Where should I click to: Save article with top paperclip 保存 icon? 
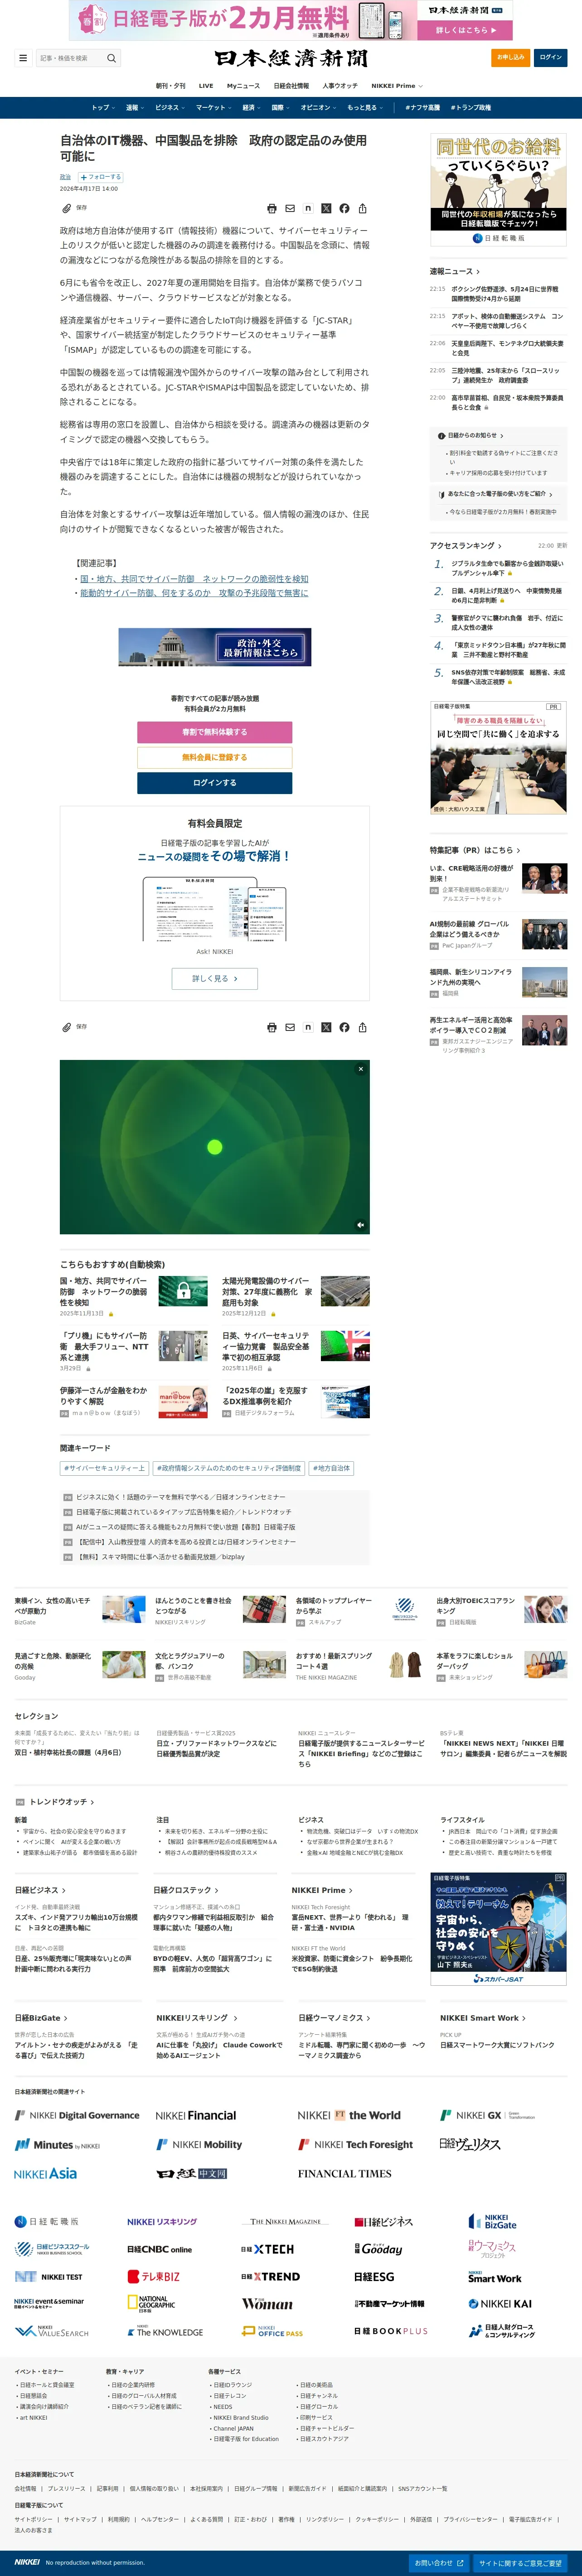click(74, 208)
